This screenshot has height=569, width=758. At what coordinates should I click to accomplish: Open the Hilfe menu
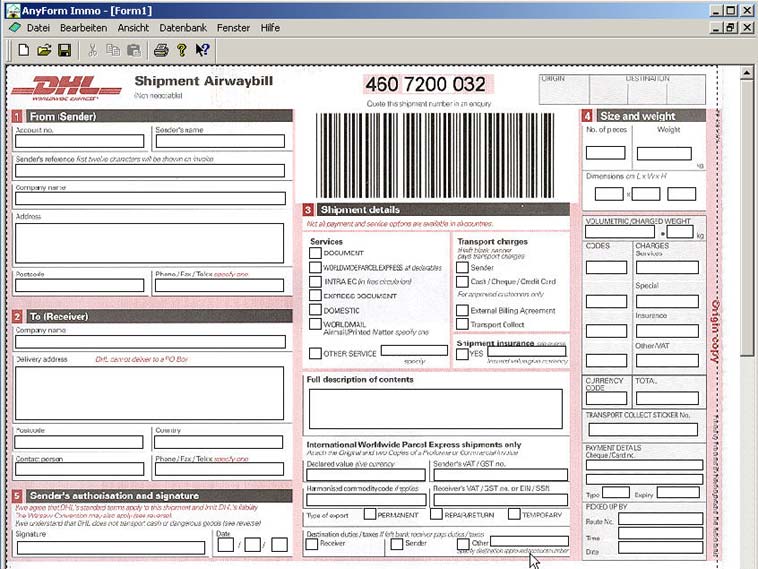(x=270, y=28)
